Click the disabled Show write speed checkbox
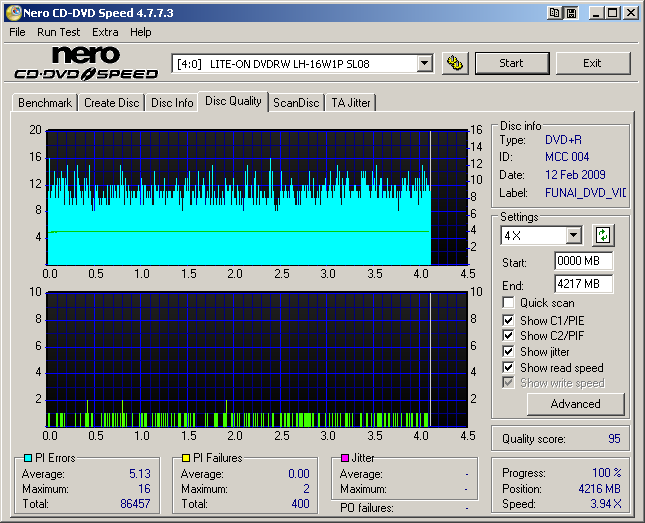Viewport: 645px width, 523px height. pos(508,383)
